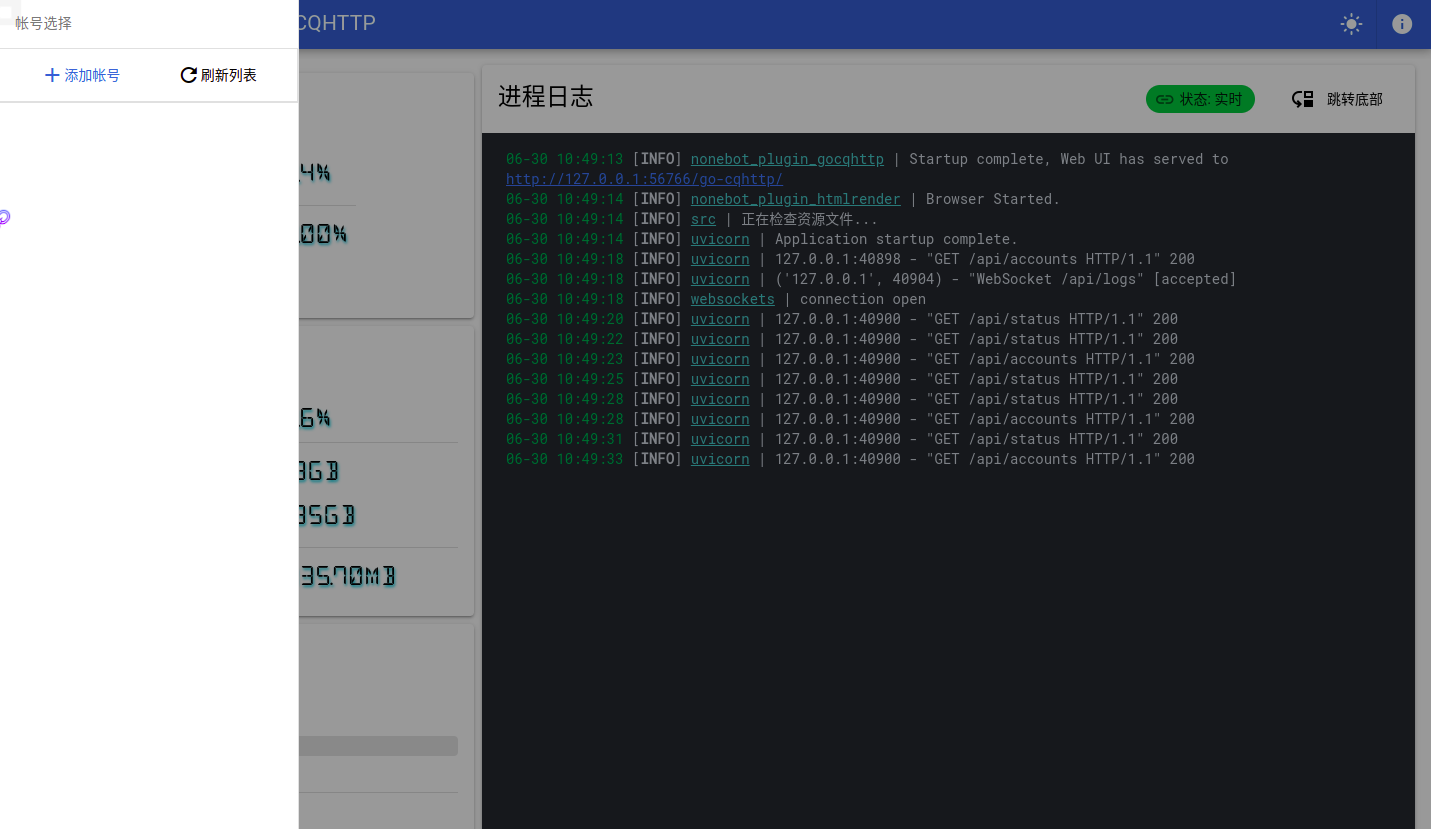Toggle the light/dark theme sun icon
Image resolution: width=1431 pixels, height=829 pixels.
1351,24
